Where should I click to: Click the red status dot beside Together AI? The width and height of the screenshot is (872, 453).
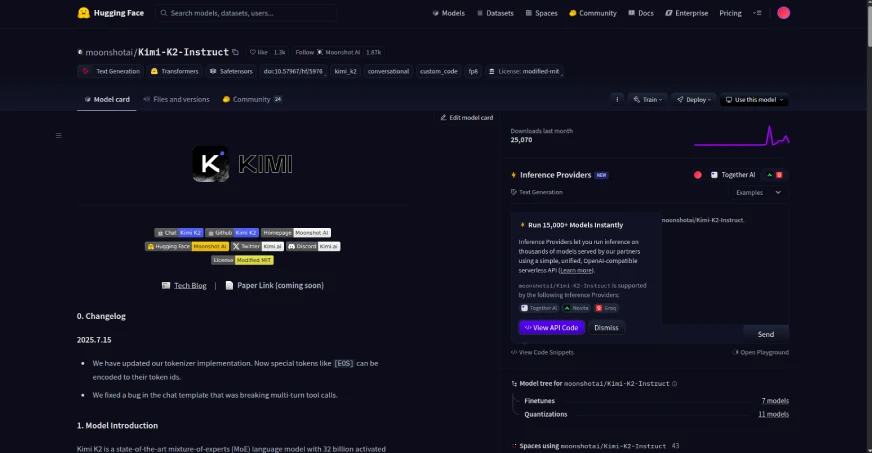coord(697,175)
